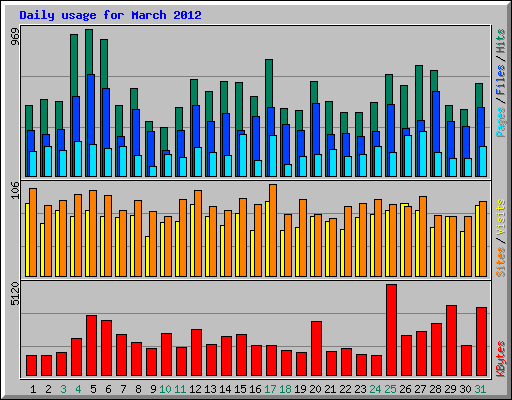Screen dimensions: 512x400
Task: Click the 'Daily usage for March 2012' title
Action: pos(110,15)
